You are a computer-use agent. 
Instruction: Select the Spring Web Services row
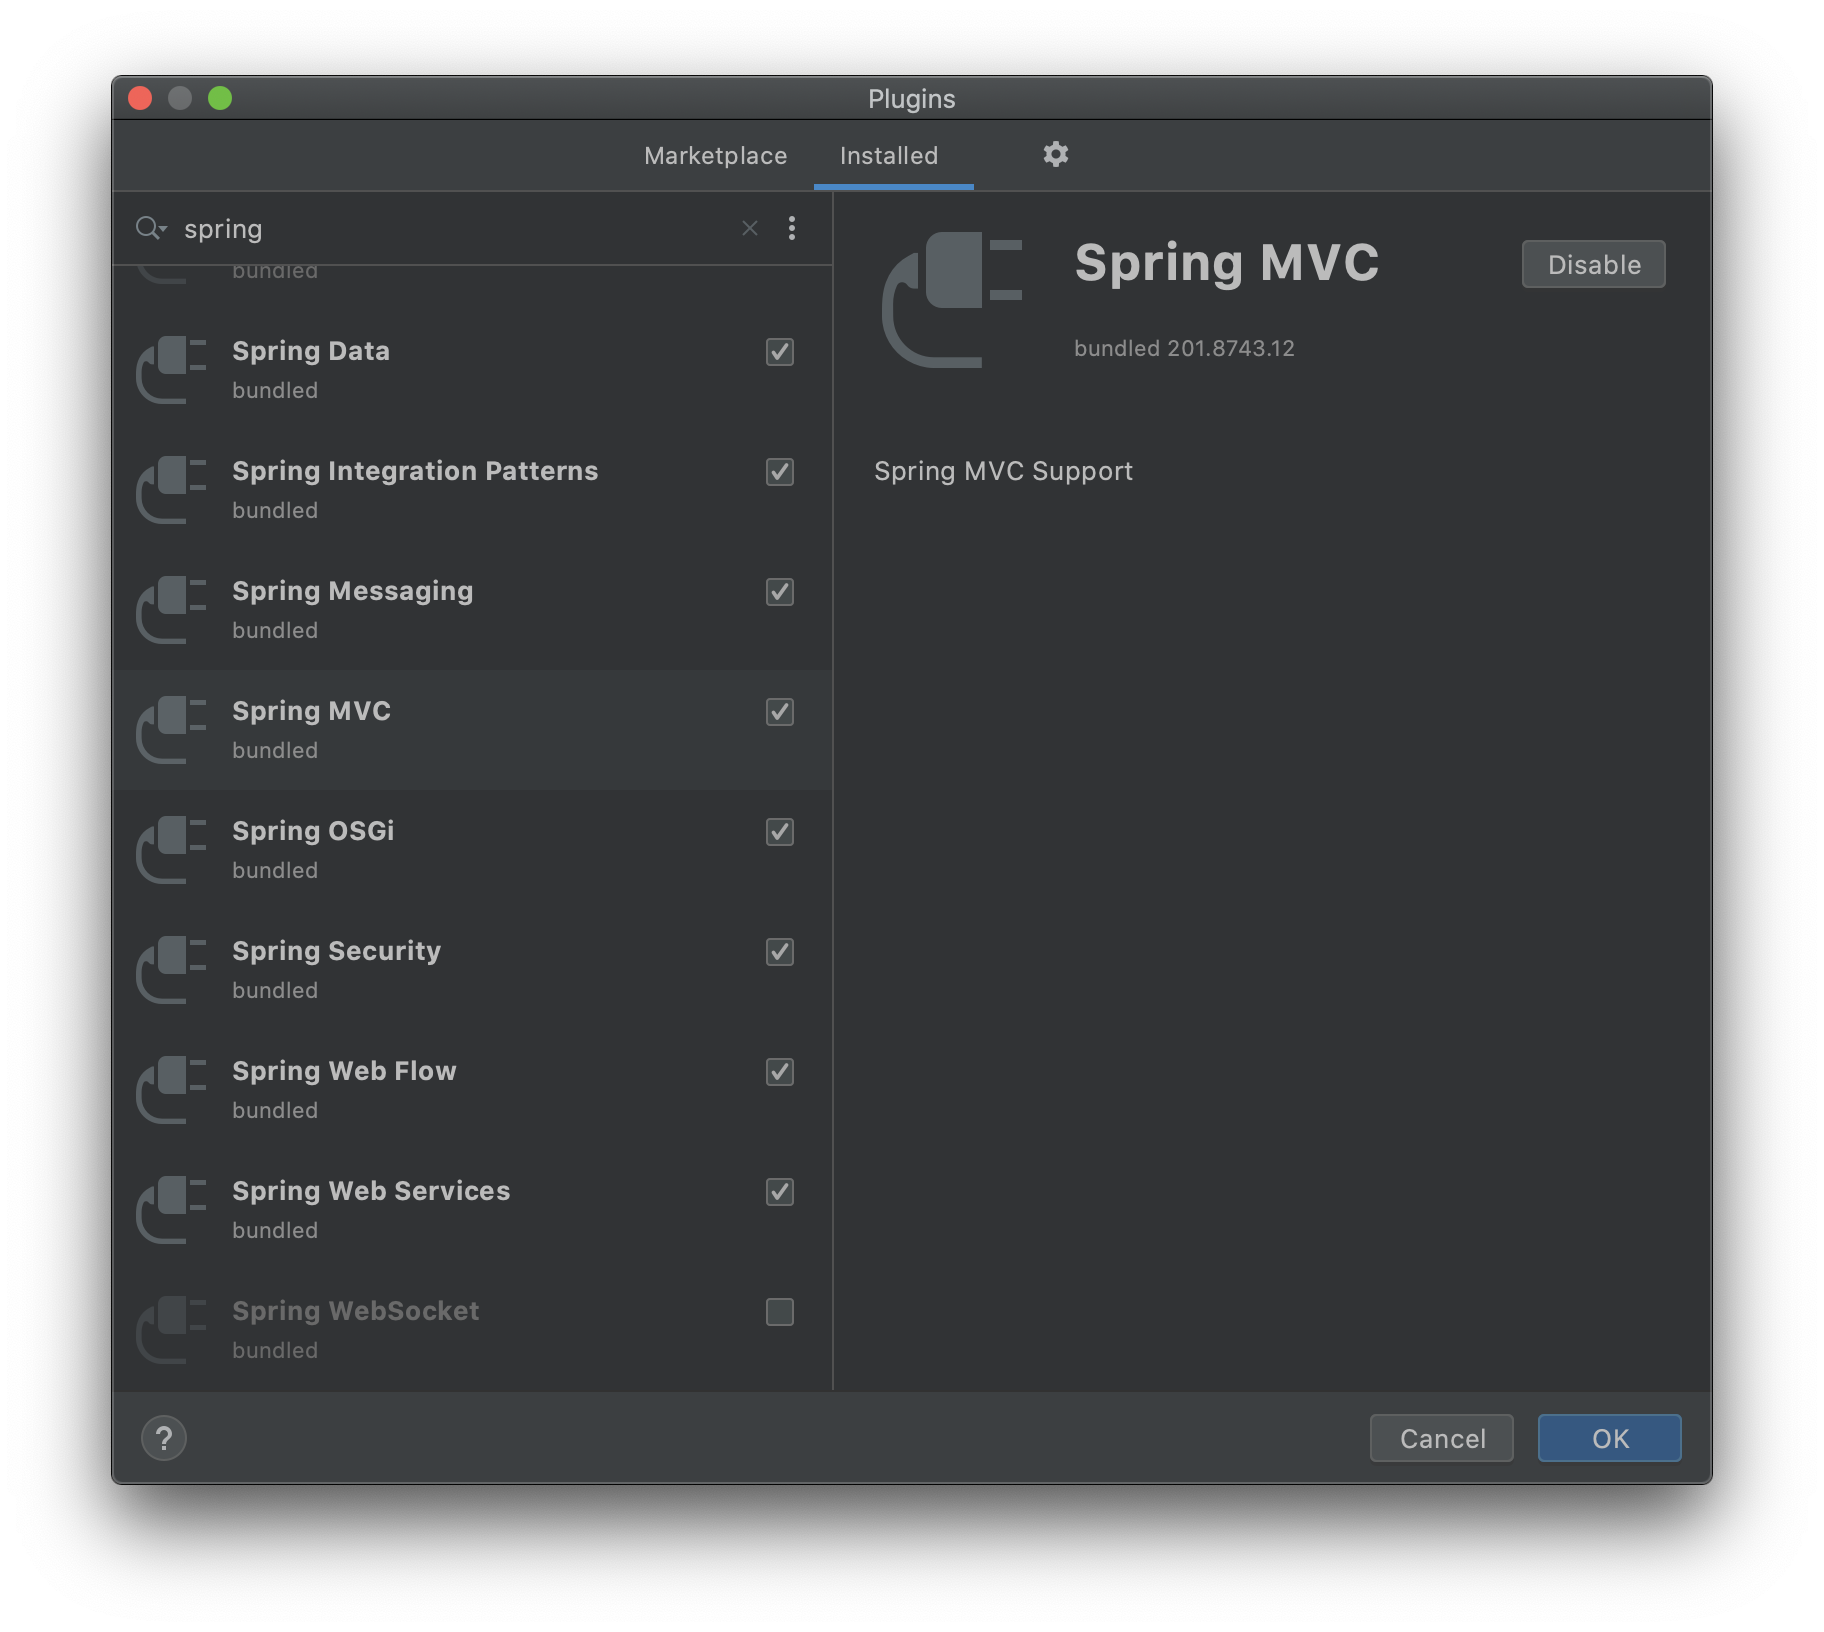point(473,1210)
